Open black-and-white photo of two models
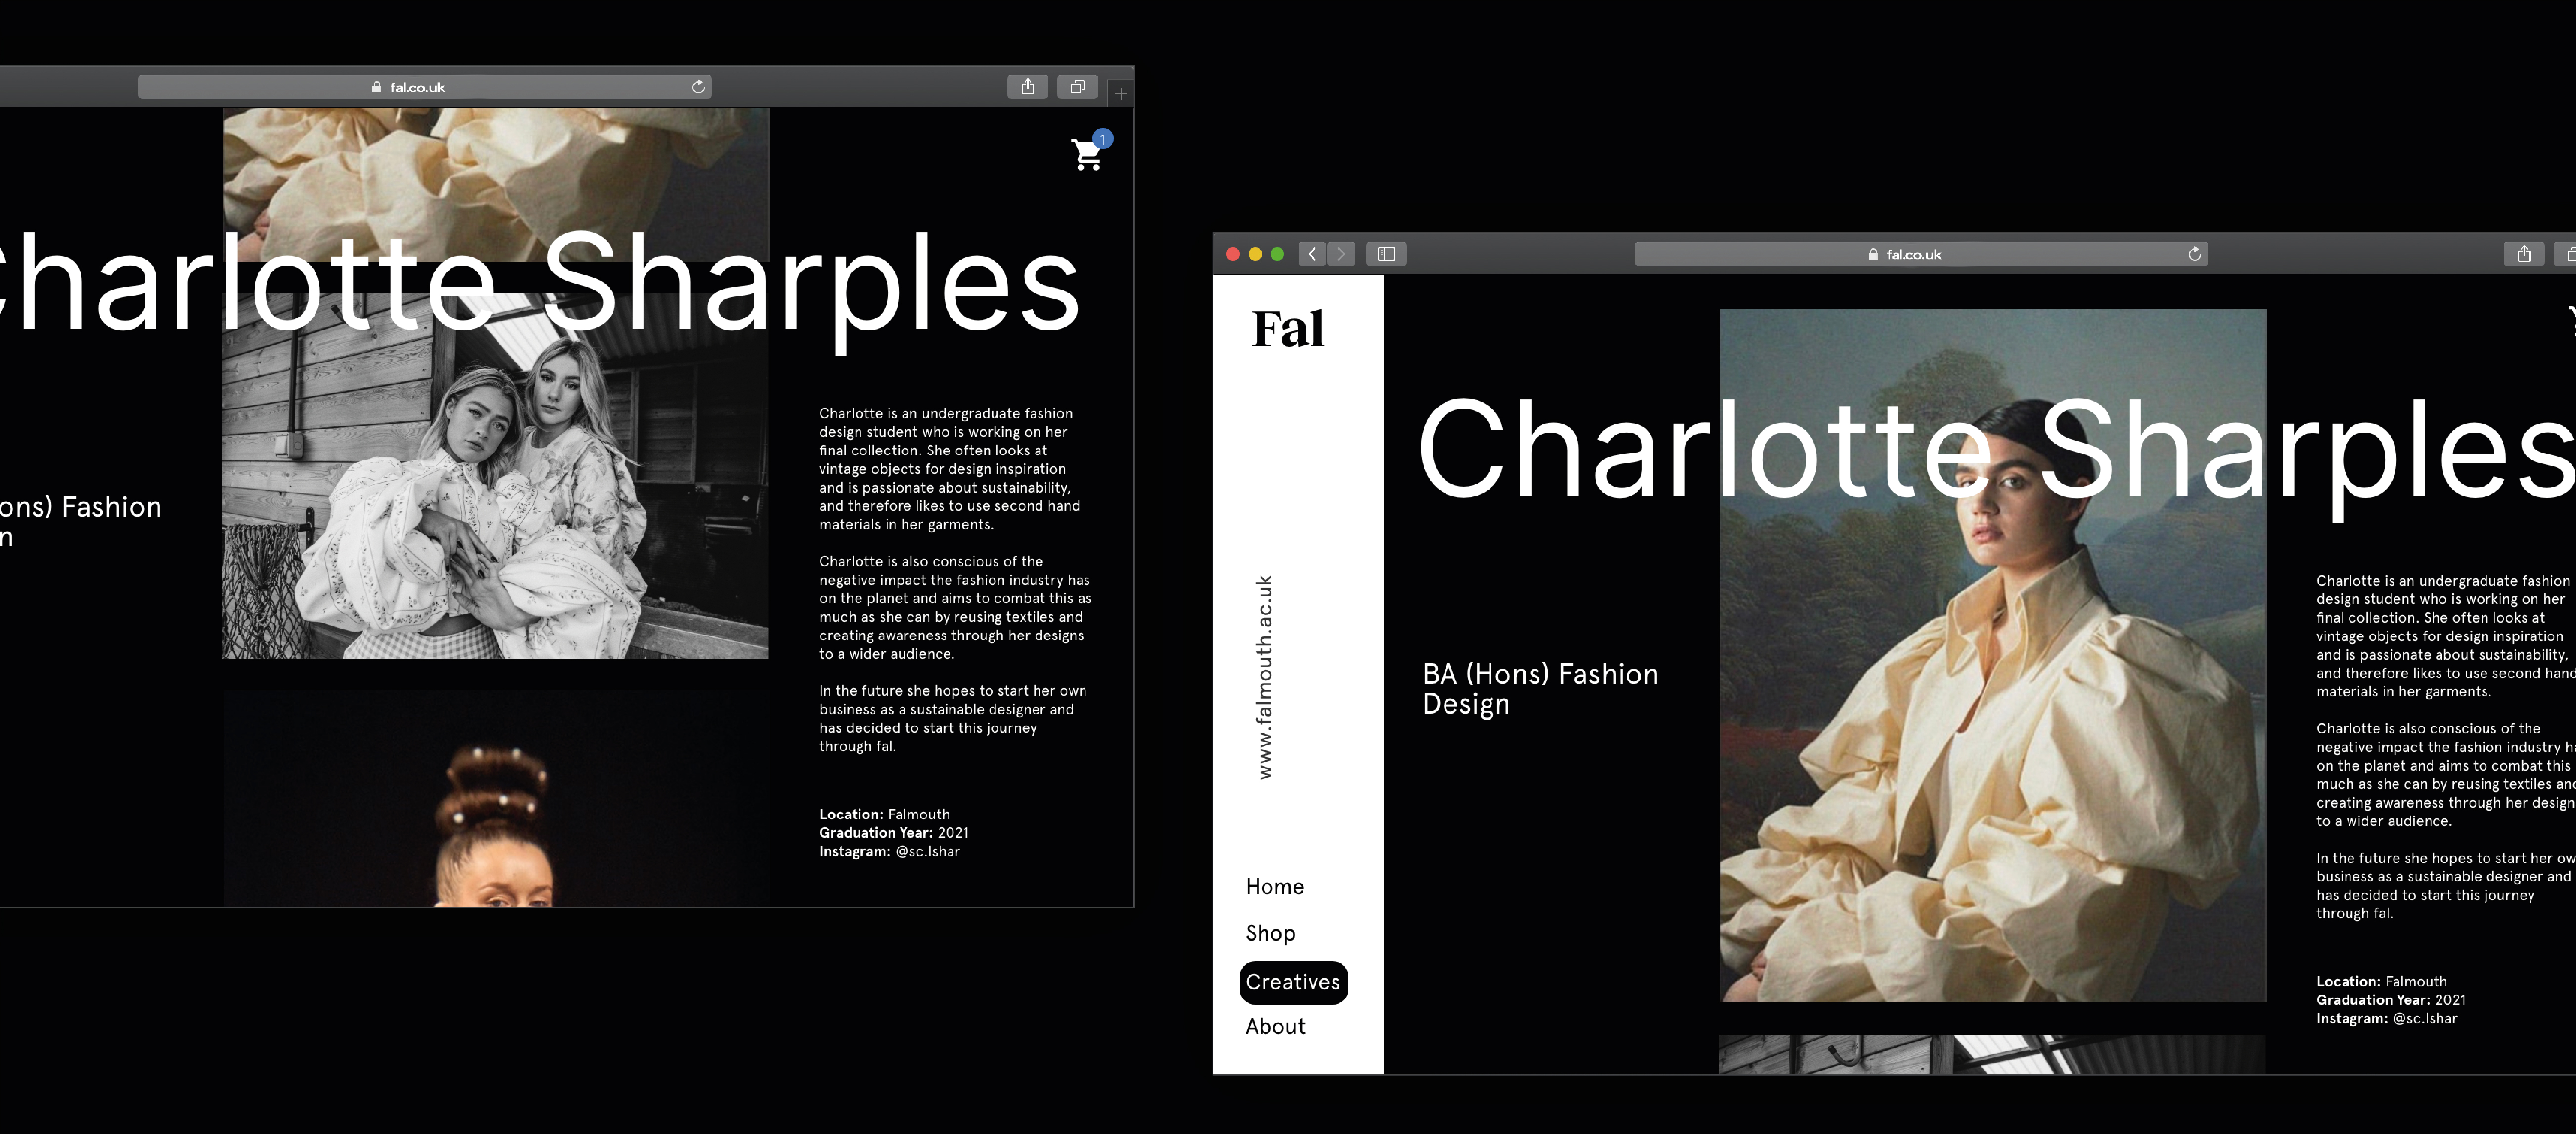This screenshot has height=1134, width=2576. coord(495,490)
